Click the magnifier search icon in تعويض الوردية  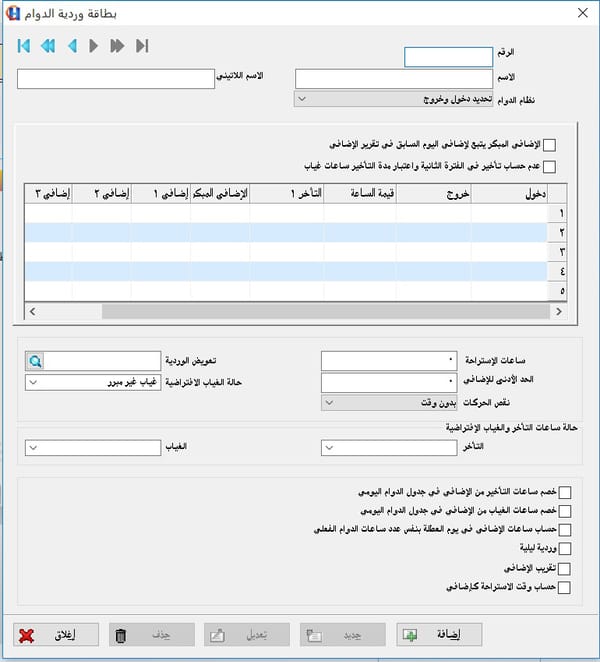click(x=35, y=361)
